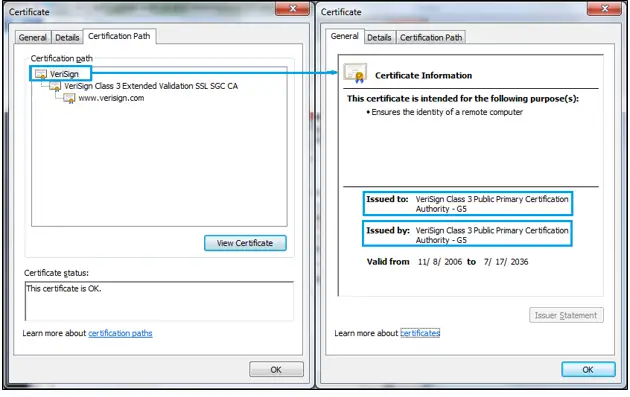
Task: Click the valid from date 11/8/2006
Action: (x=440, y=262)
